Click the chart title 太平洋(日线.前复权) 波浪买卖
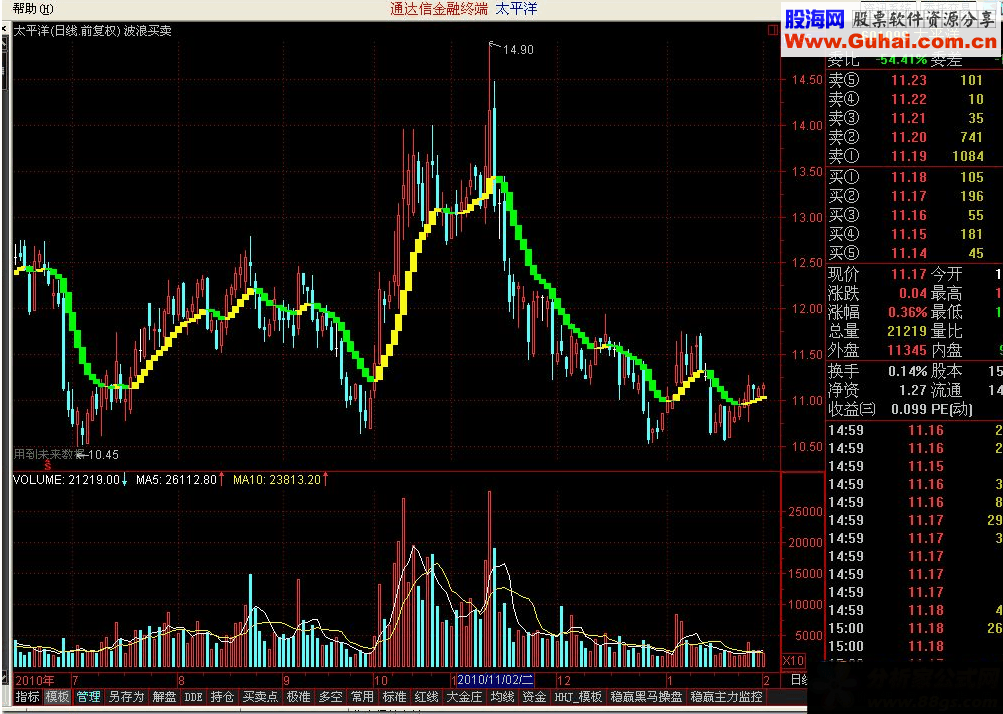The width and height of the screenshot is (1003, 714). point(93,30)
